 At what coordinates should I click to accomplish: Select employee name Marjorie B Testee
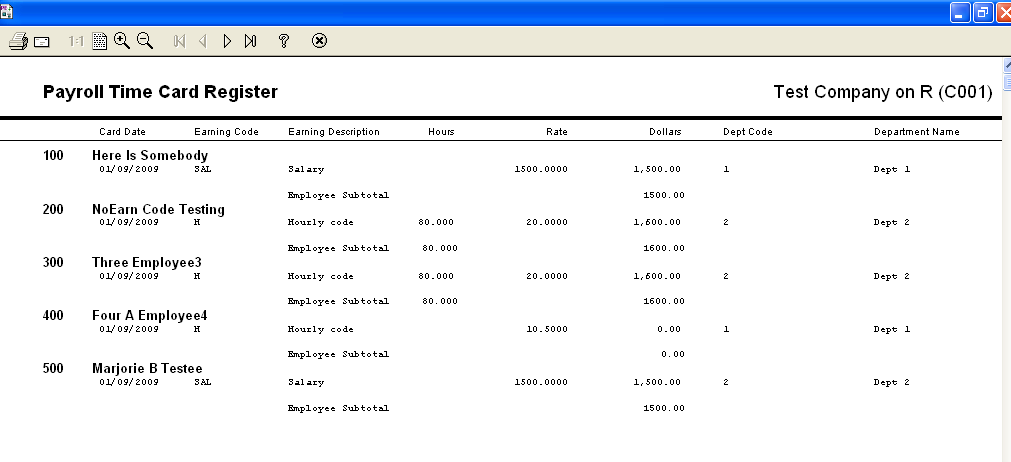pos(147,369)
